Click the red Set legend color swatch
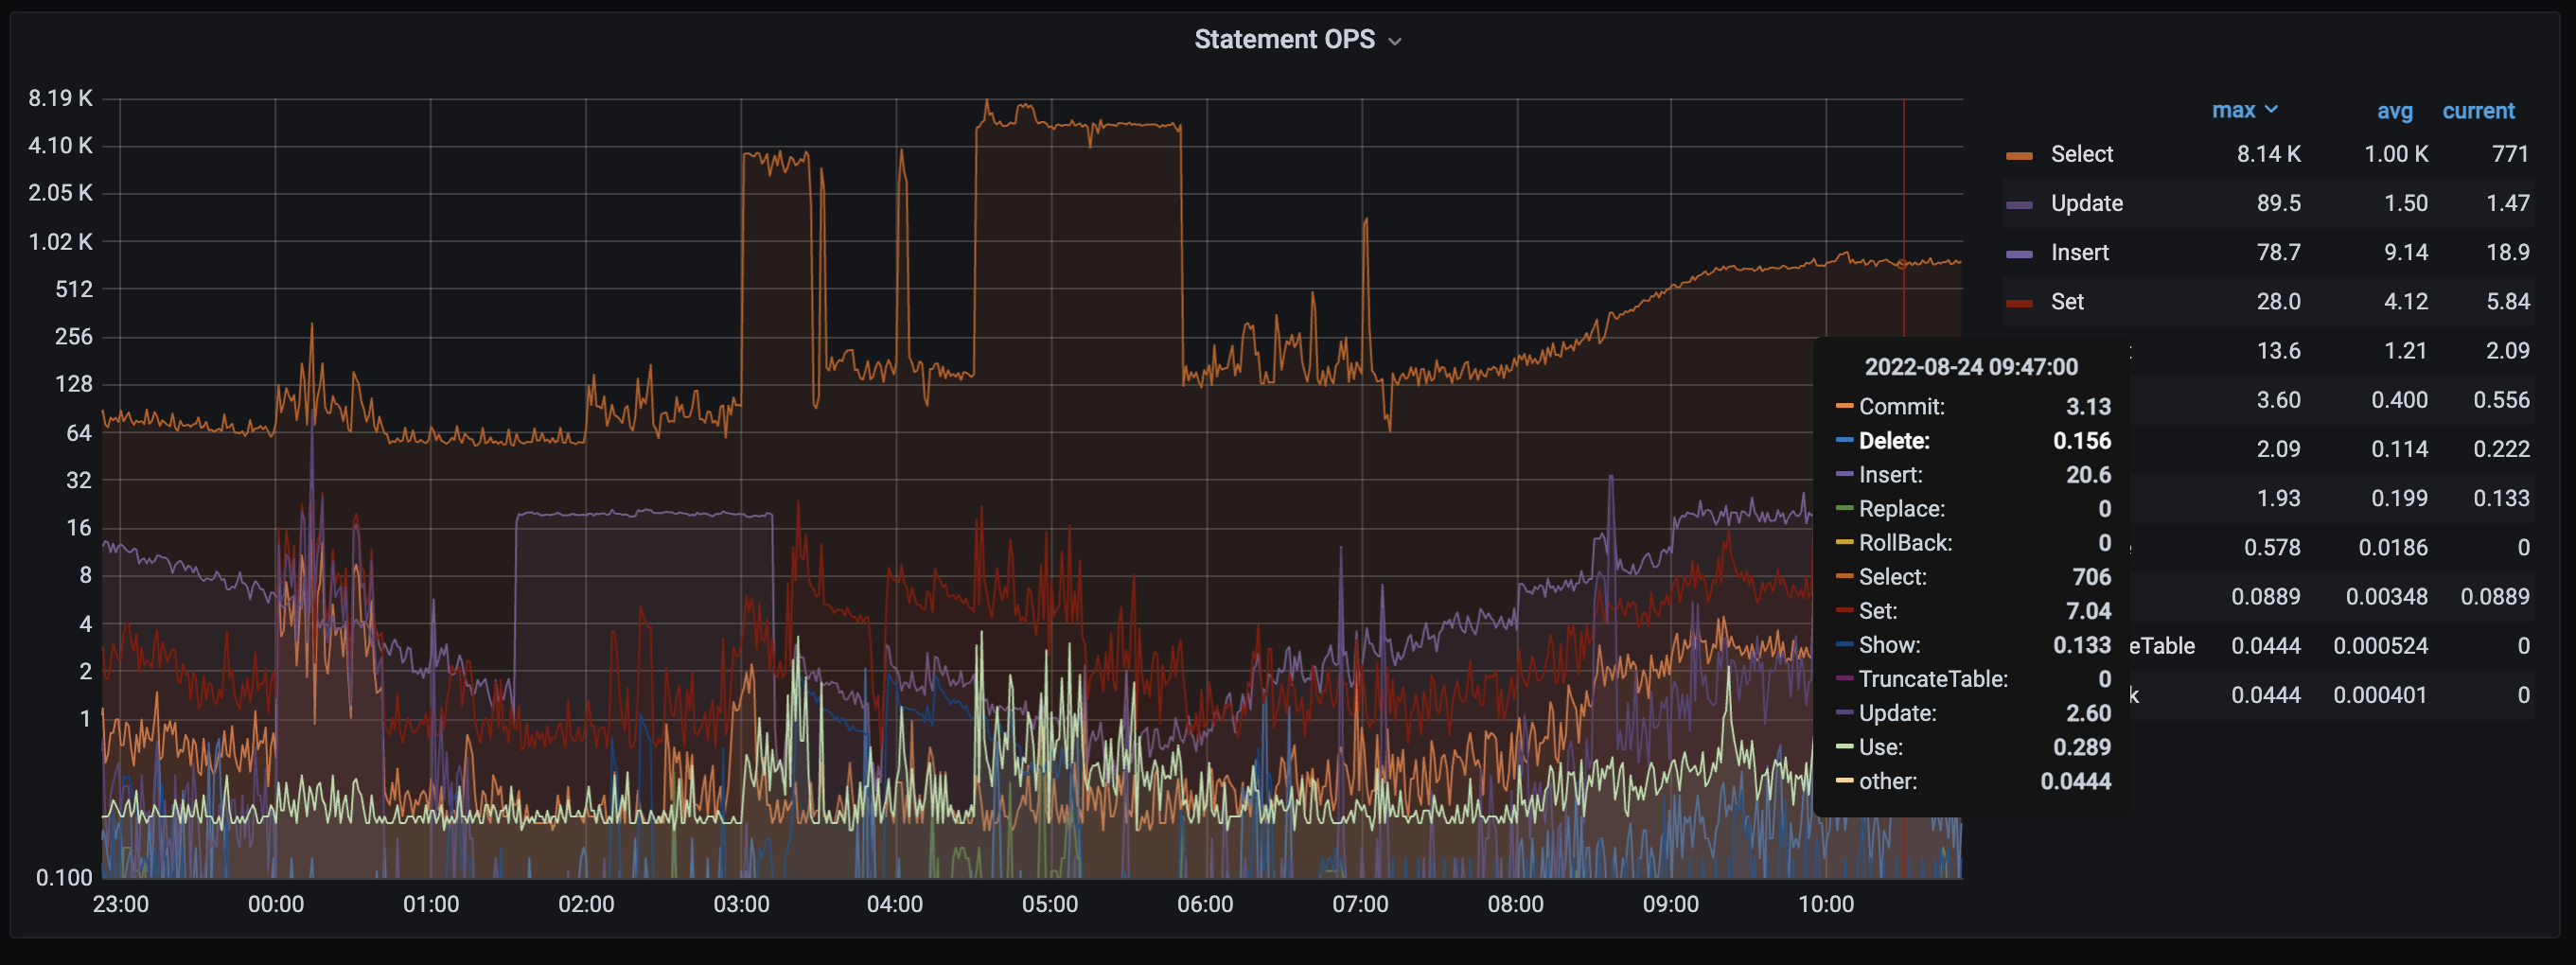2576x965 pixels. pyautogui.click(x=2019, y=302)
